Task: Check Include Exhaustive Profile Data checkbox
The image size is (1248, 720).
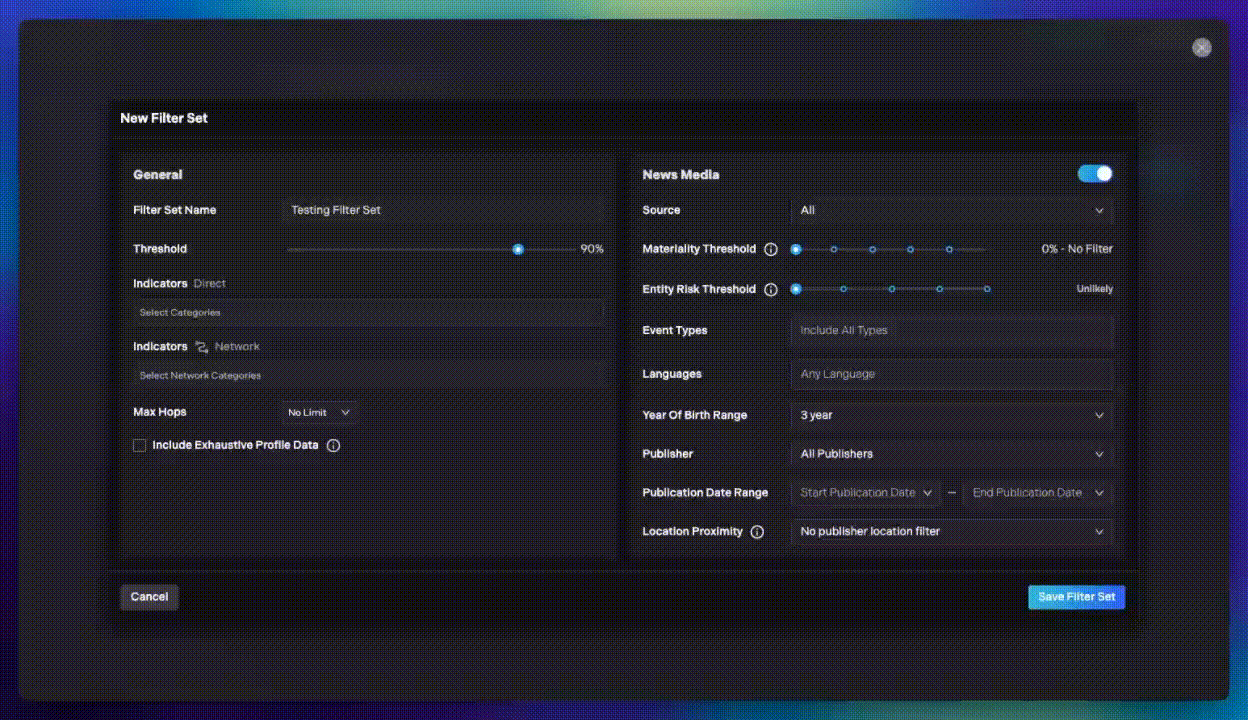Action: coord(140,446)
